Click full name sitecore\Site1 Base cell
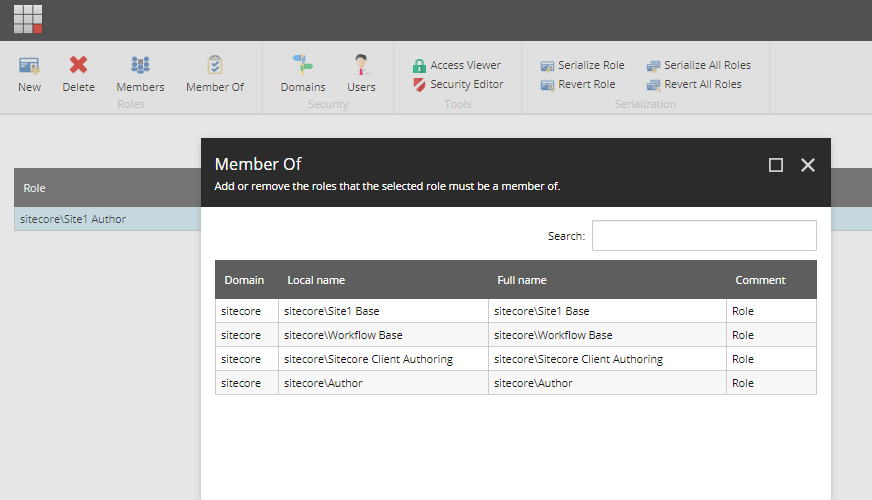This screenshot has width=872, height=500. click(x=607, y=311)
